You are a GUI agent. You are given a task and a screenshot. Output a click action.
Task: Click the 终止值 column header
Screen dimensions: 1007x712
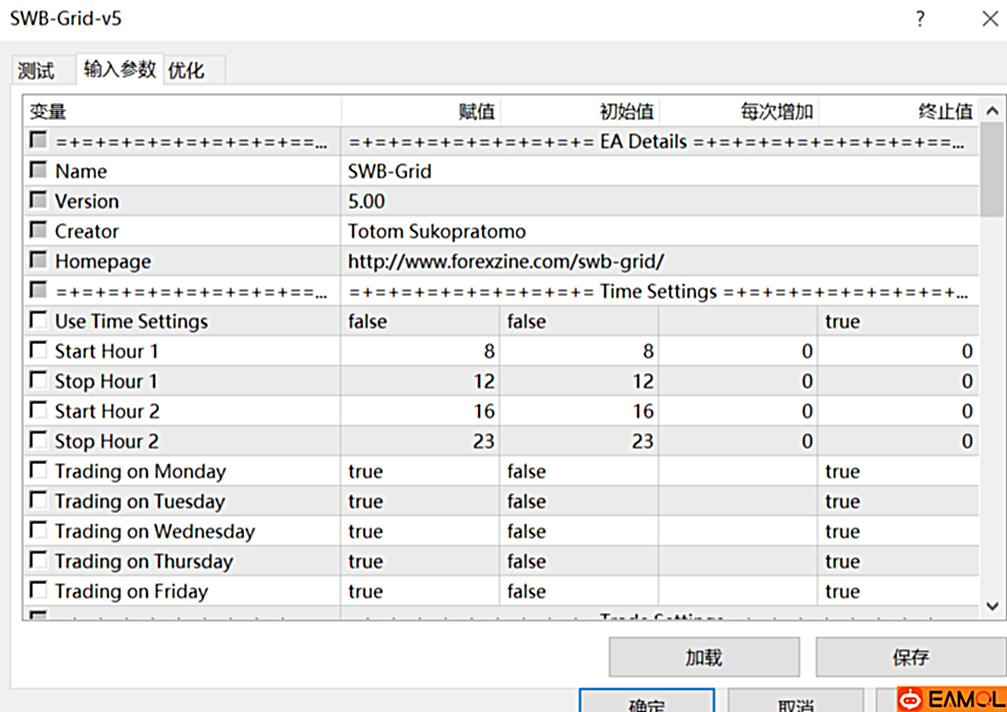coord(898,112)
